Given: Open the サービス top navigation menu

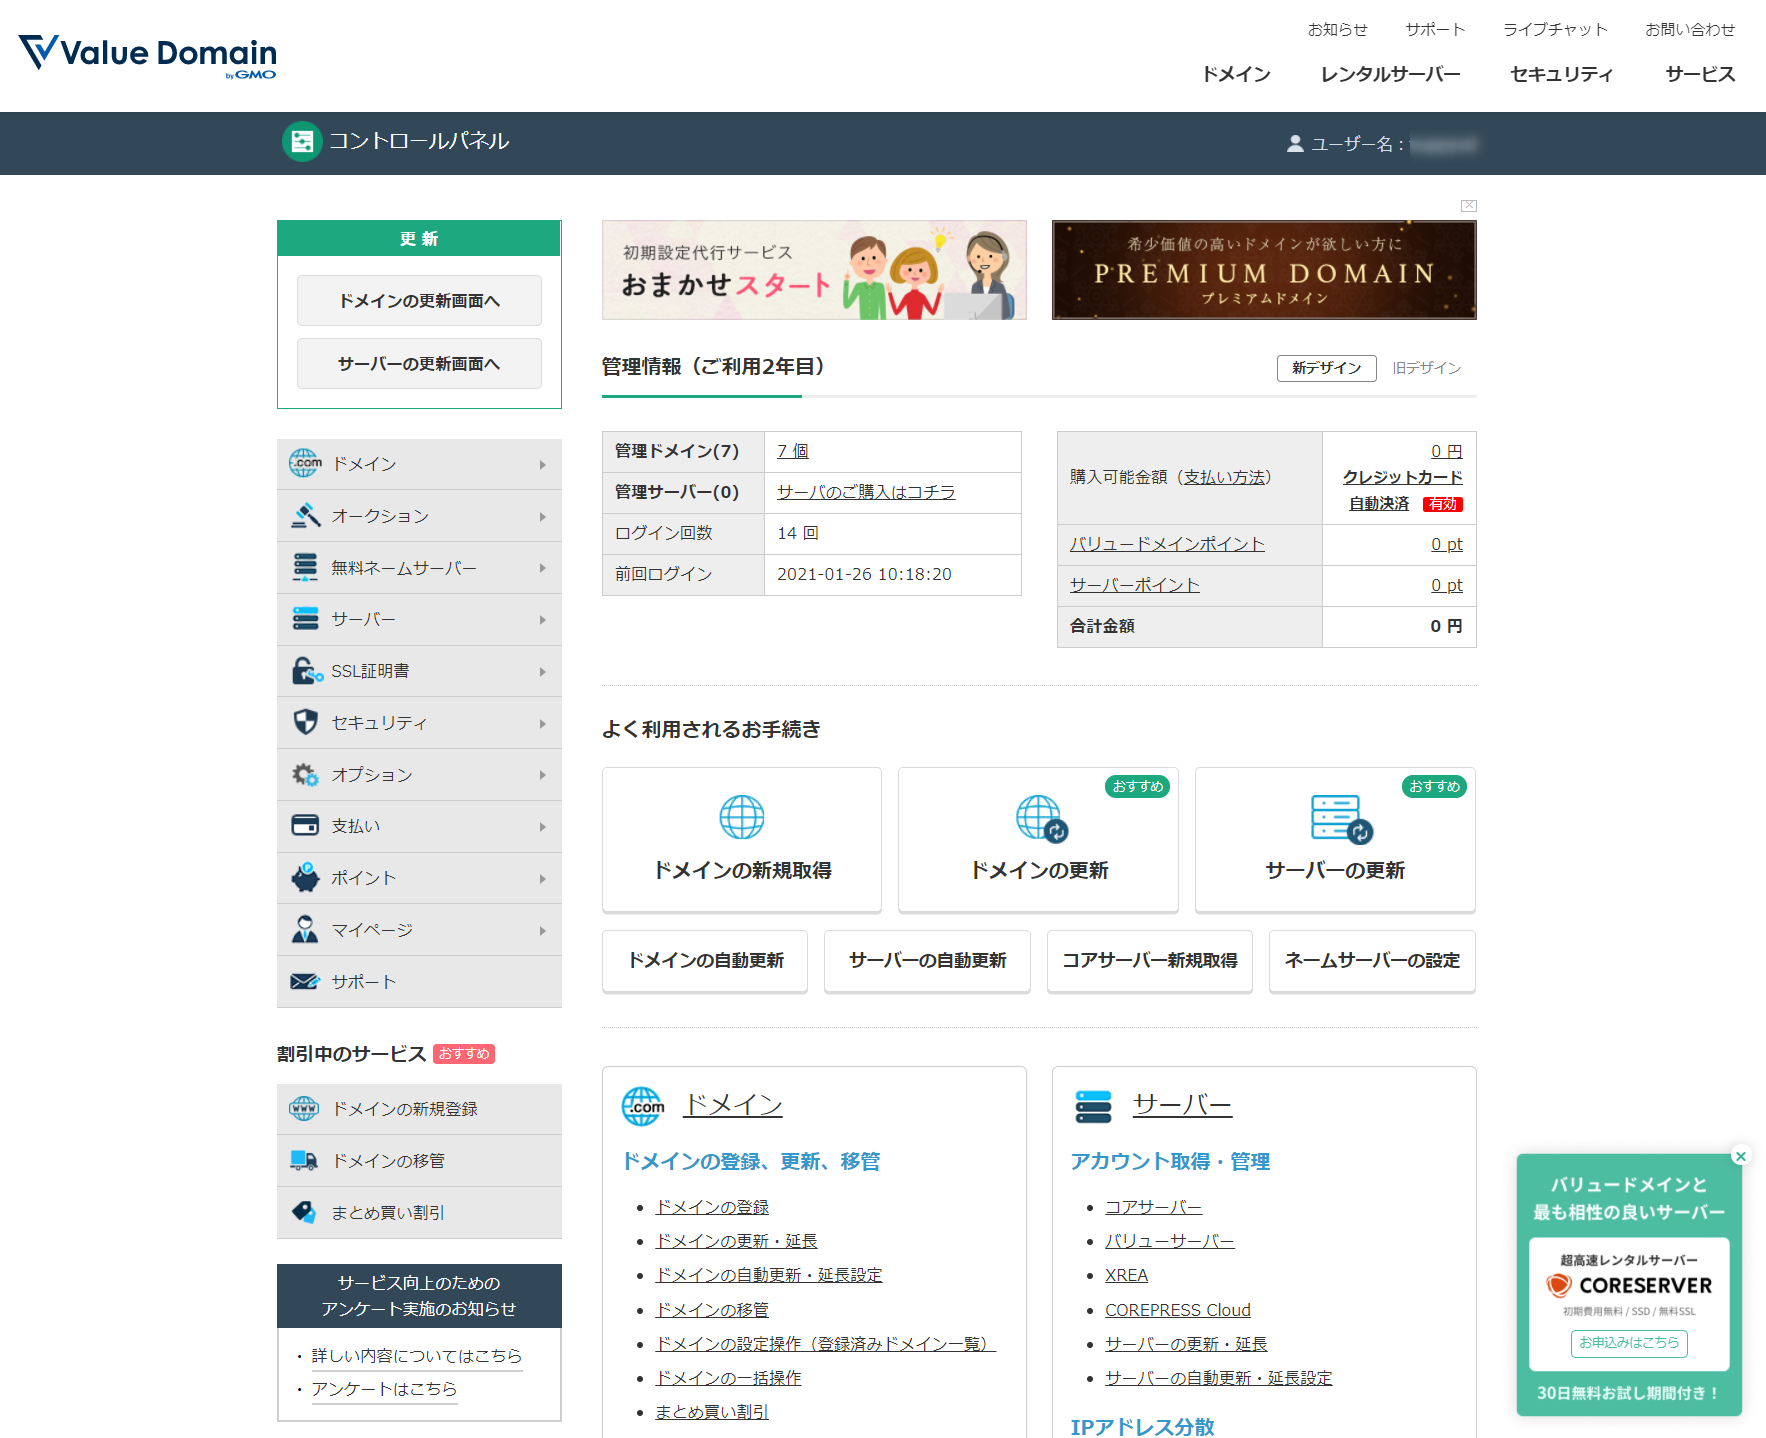Looking at the screenshot, I should (x=1700, y=74).
